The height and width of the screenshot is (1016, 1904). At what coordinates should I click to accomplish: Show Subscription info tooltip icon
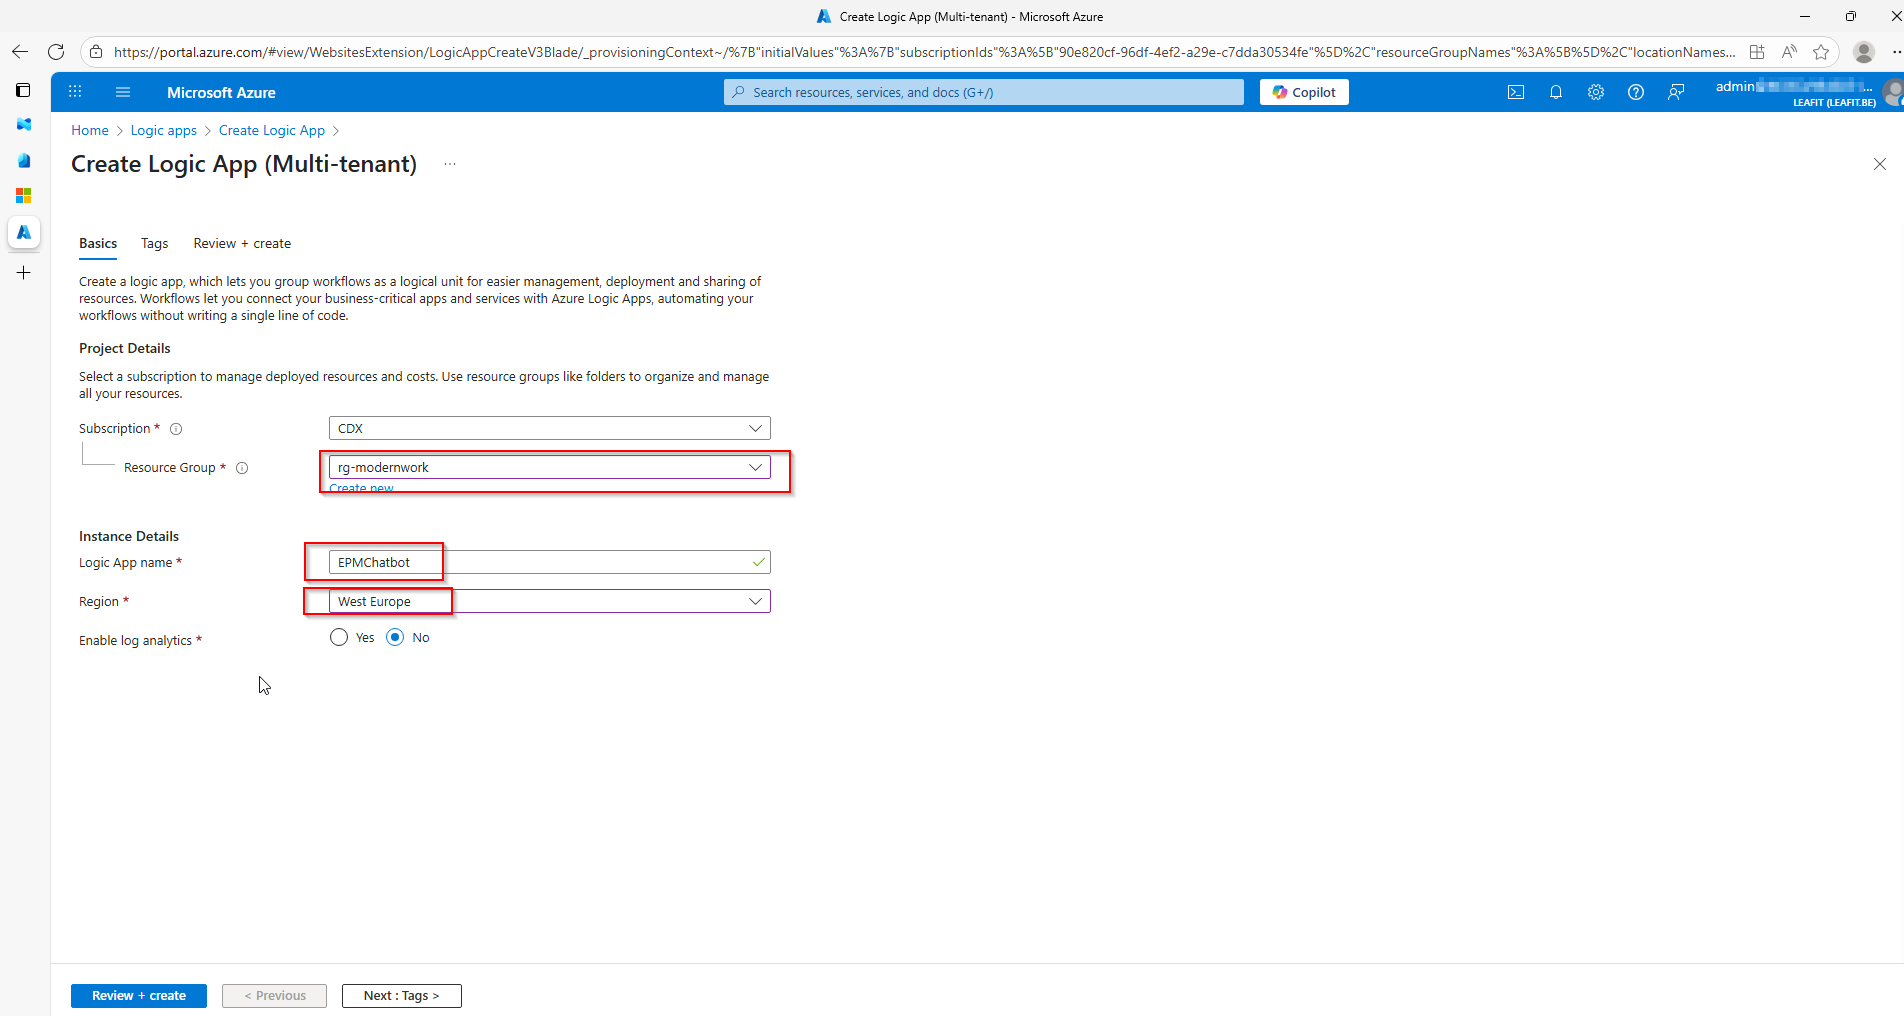[176, 429]
